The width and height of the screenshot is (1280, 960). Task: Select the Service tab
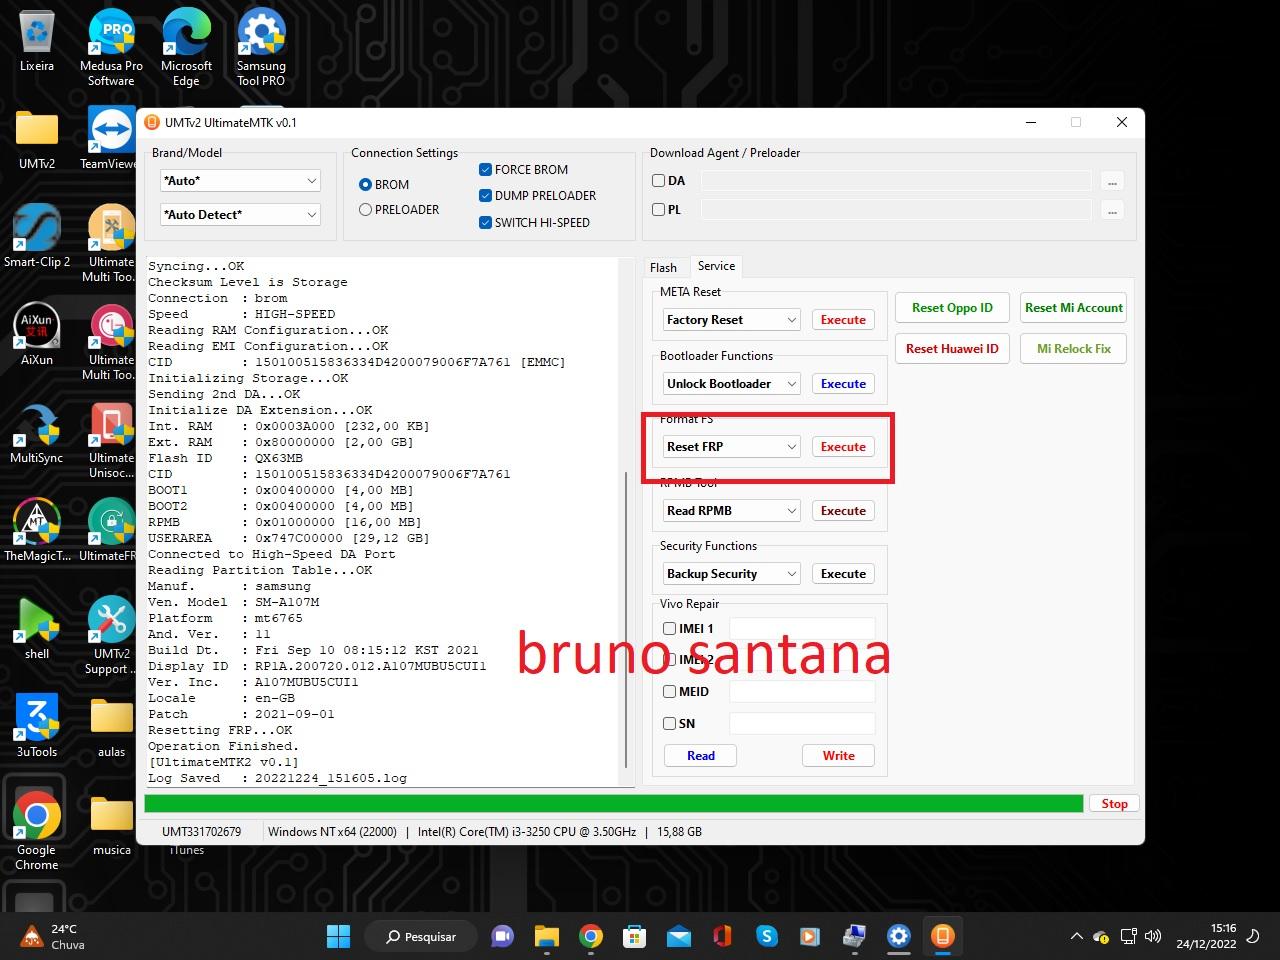716,266
